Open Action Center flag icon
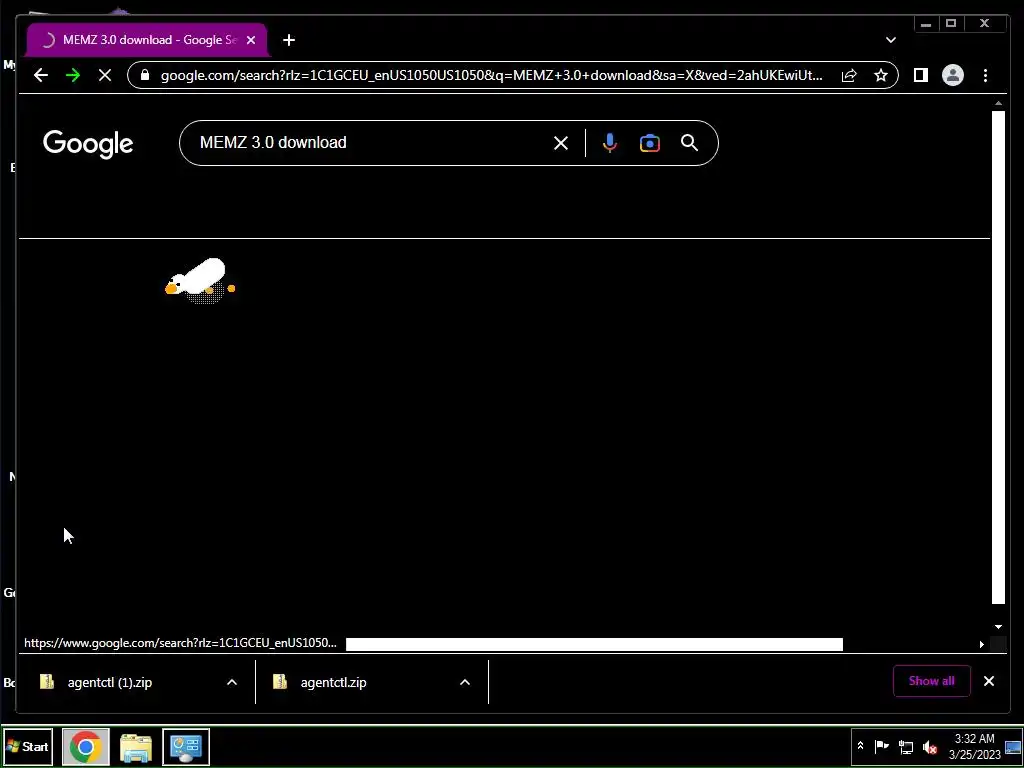Screen dimensions: 1024x768 pos(882,746)
